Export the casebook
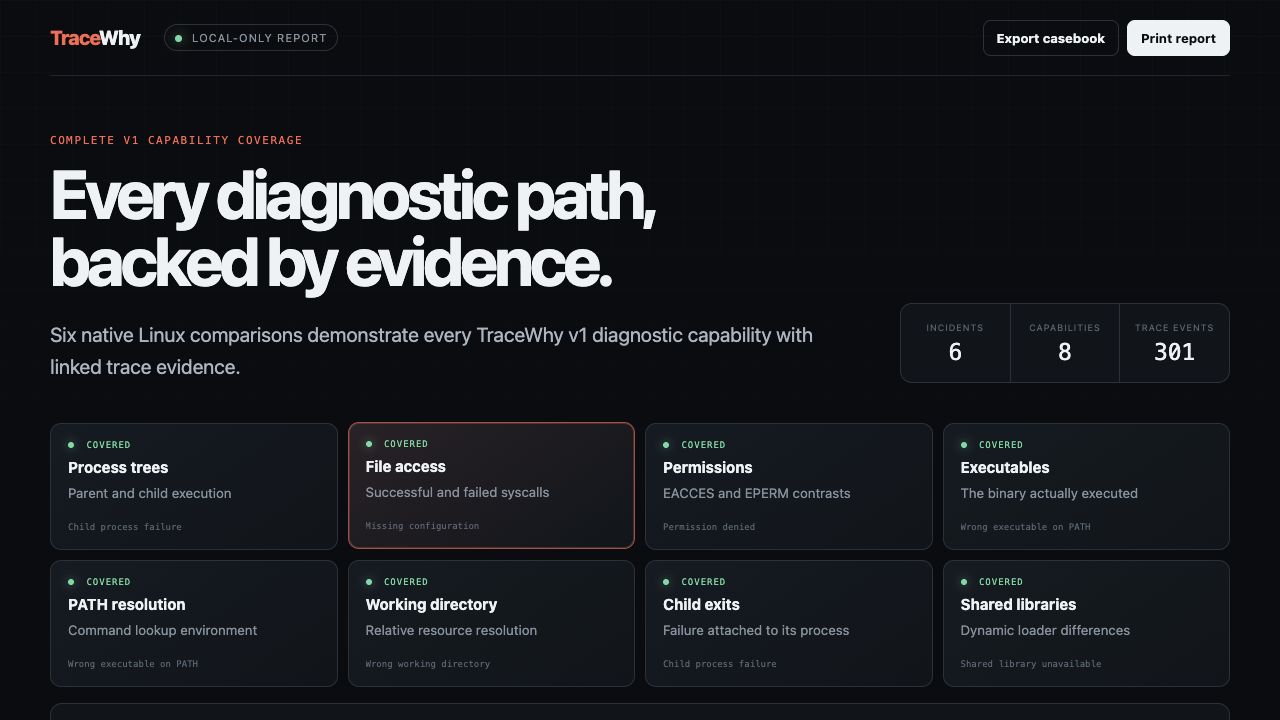Screen dimensions: 1280x720 (1050, 38)
